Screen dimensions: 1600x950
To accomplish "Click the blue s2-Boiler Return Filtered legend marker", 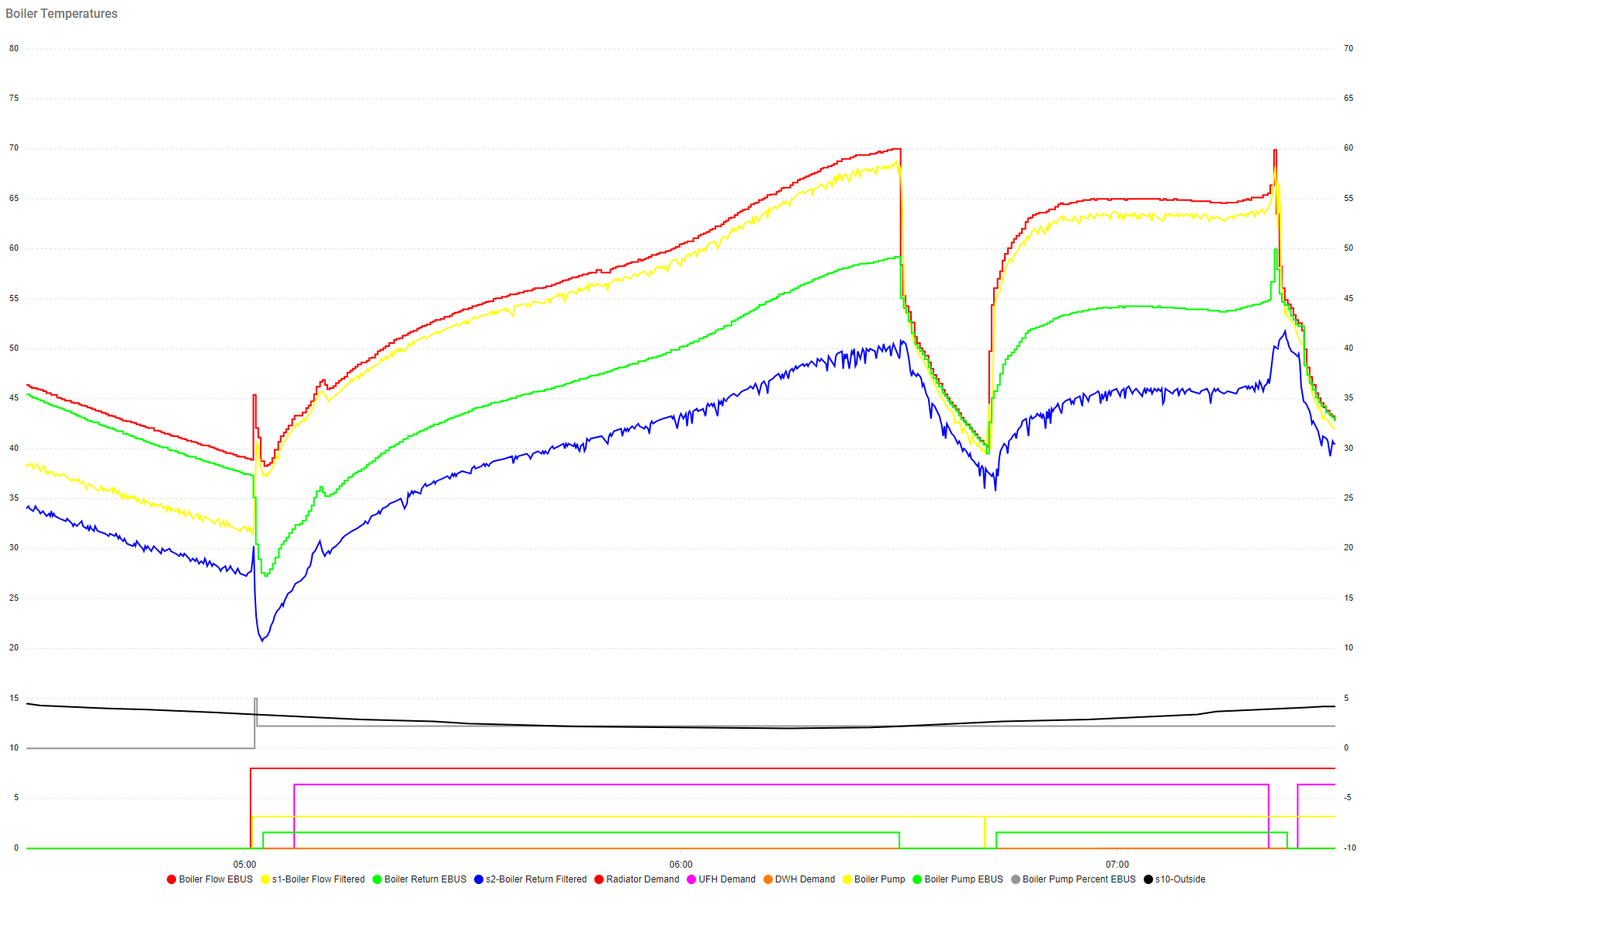I will coord(479,880).
